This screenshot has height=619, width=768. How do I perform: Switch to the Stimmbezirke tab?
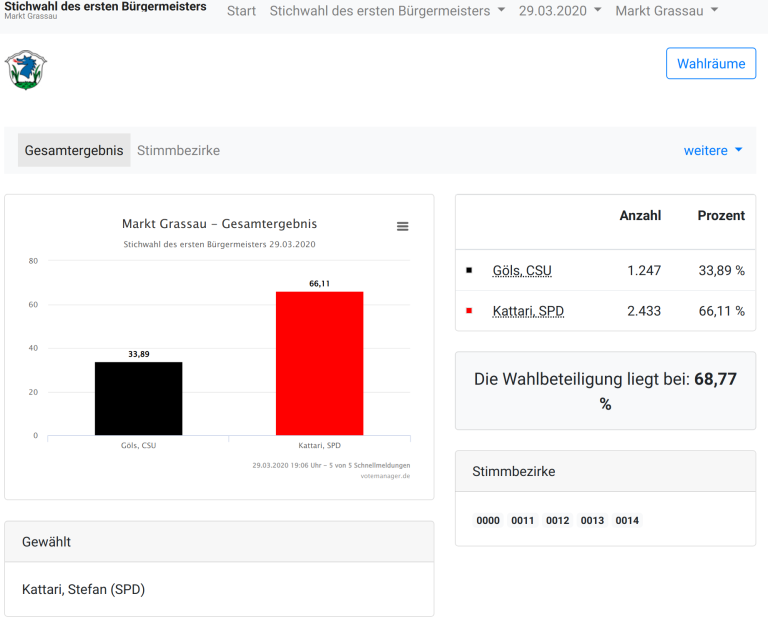[178, 150]
